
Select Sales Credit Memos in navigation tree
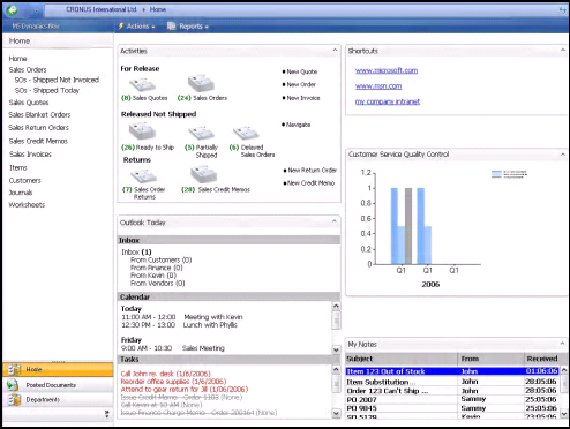click(38, 141)
